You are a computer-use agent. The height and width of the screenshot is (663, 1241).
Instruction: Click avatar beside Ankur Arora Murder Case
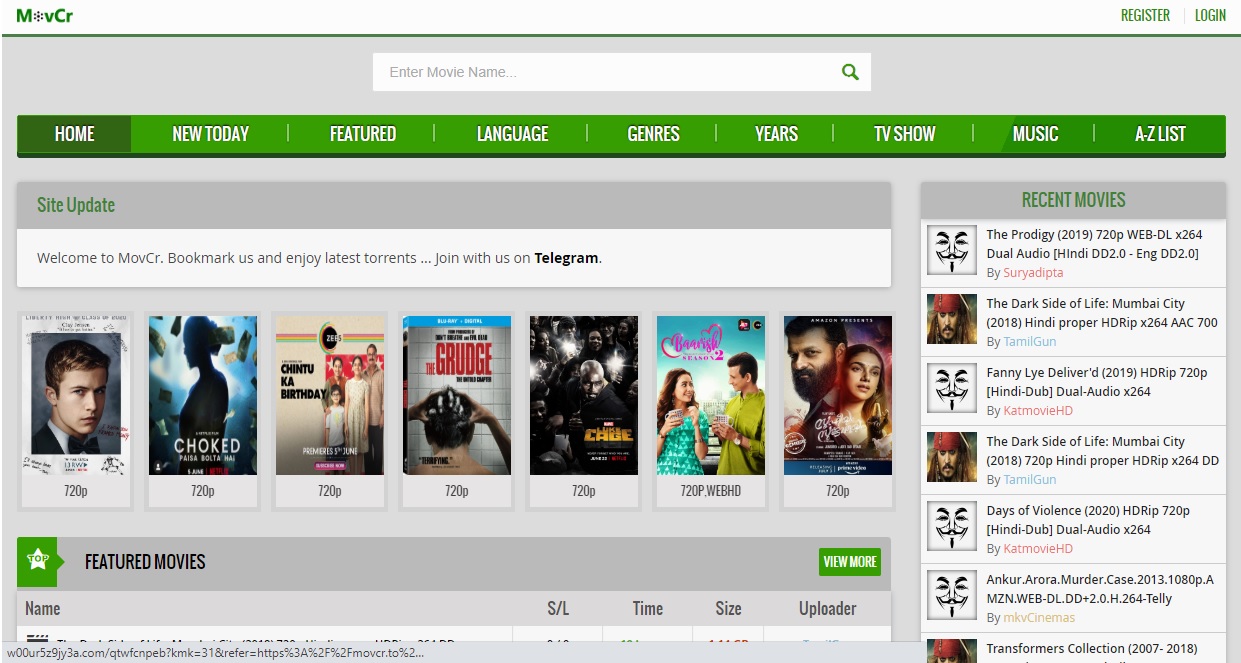[952, 595]
